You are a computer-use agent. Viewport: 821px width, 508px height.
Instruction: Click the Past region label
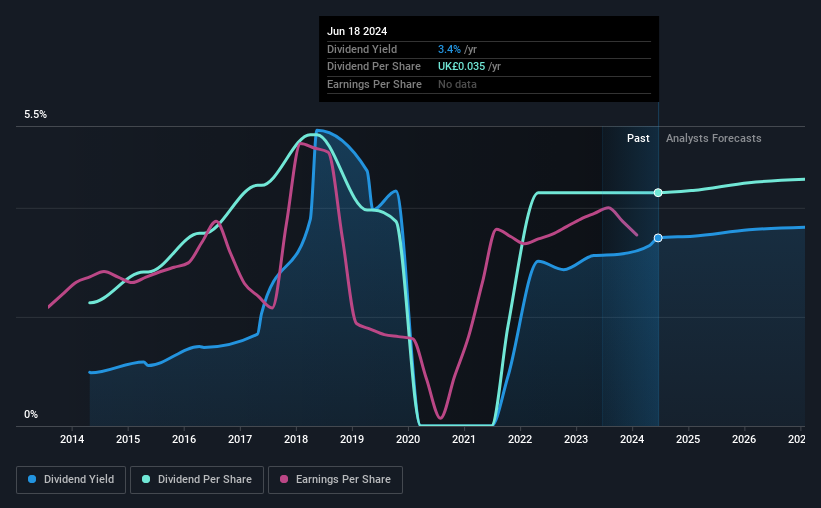pos(638,138)
